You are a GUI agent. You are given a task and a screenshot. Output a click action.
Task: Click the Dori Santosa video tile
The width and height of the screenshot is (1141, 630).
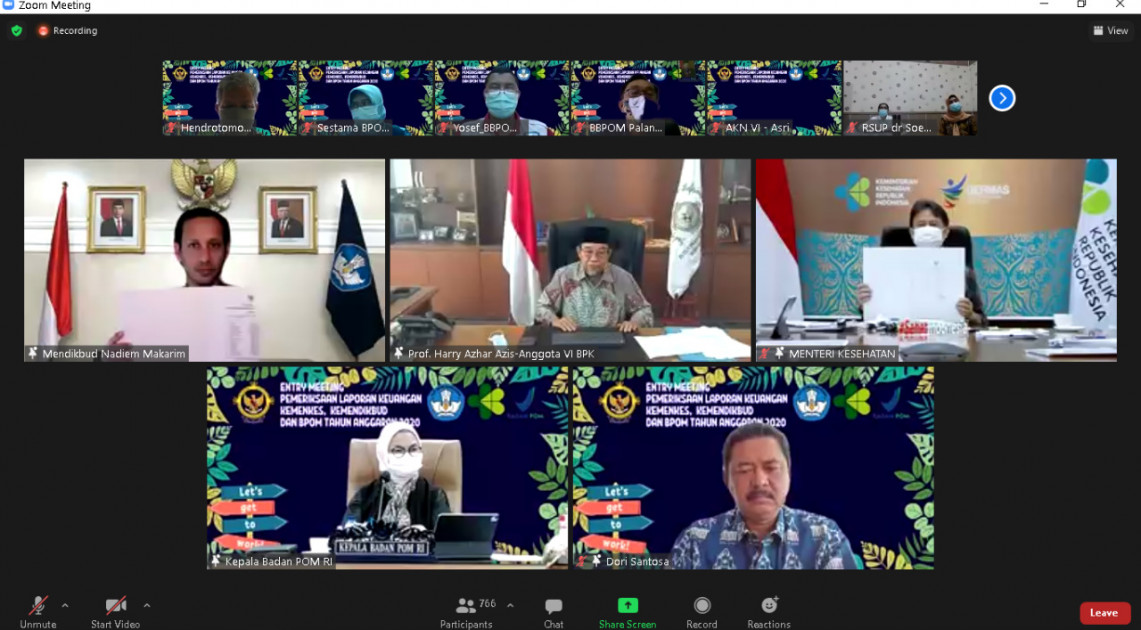[753, 468]
